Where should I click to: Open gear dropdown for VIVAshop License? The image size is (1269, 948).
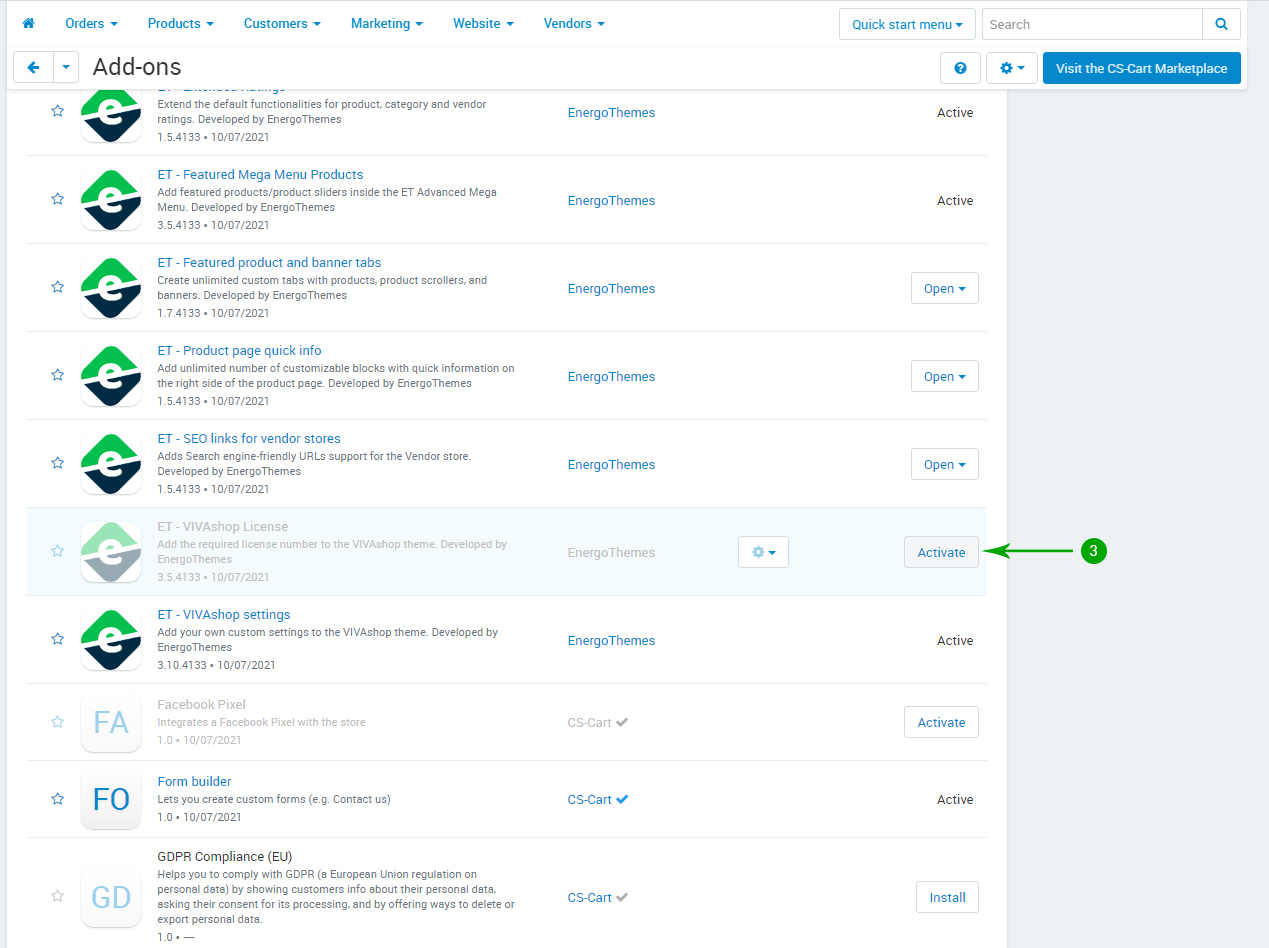pos(763,552)
